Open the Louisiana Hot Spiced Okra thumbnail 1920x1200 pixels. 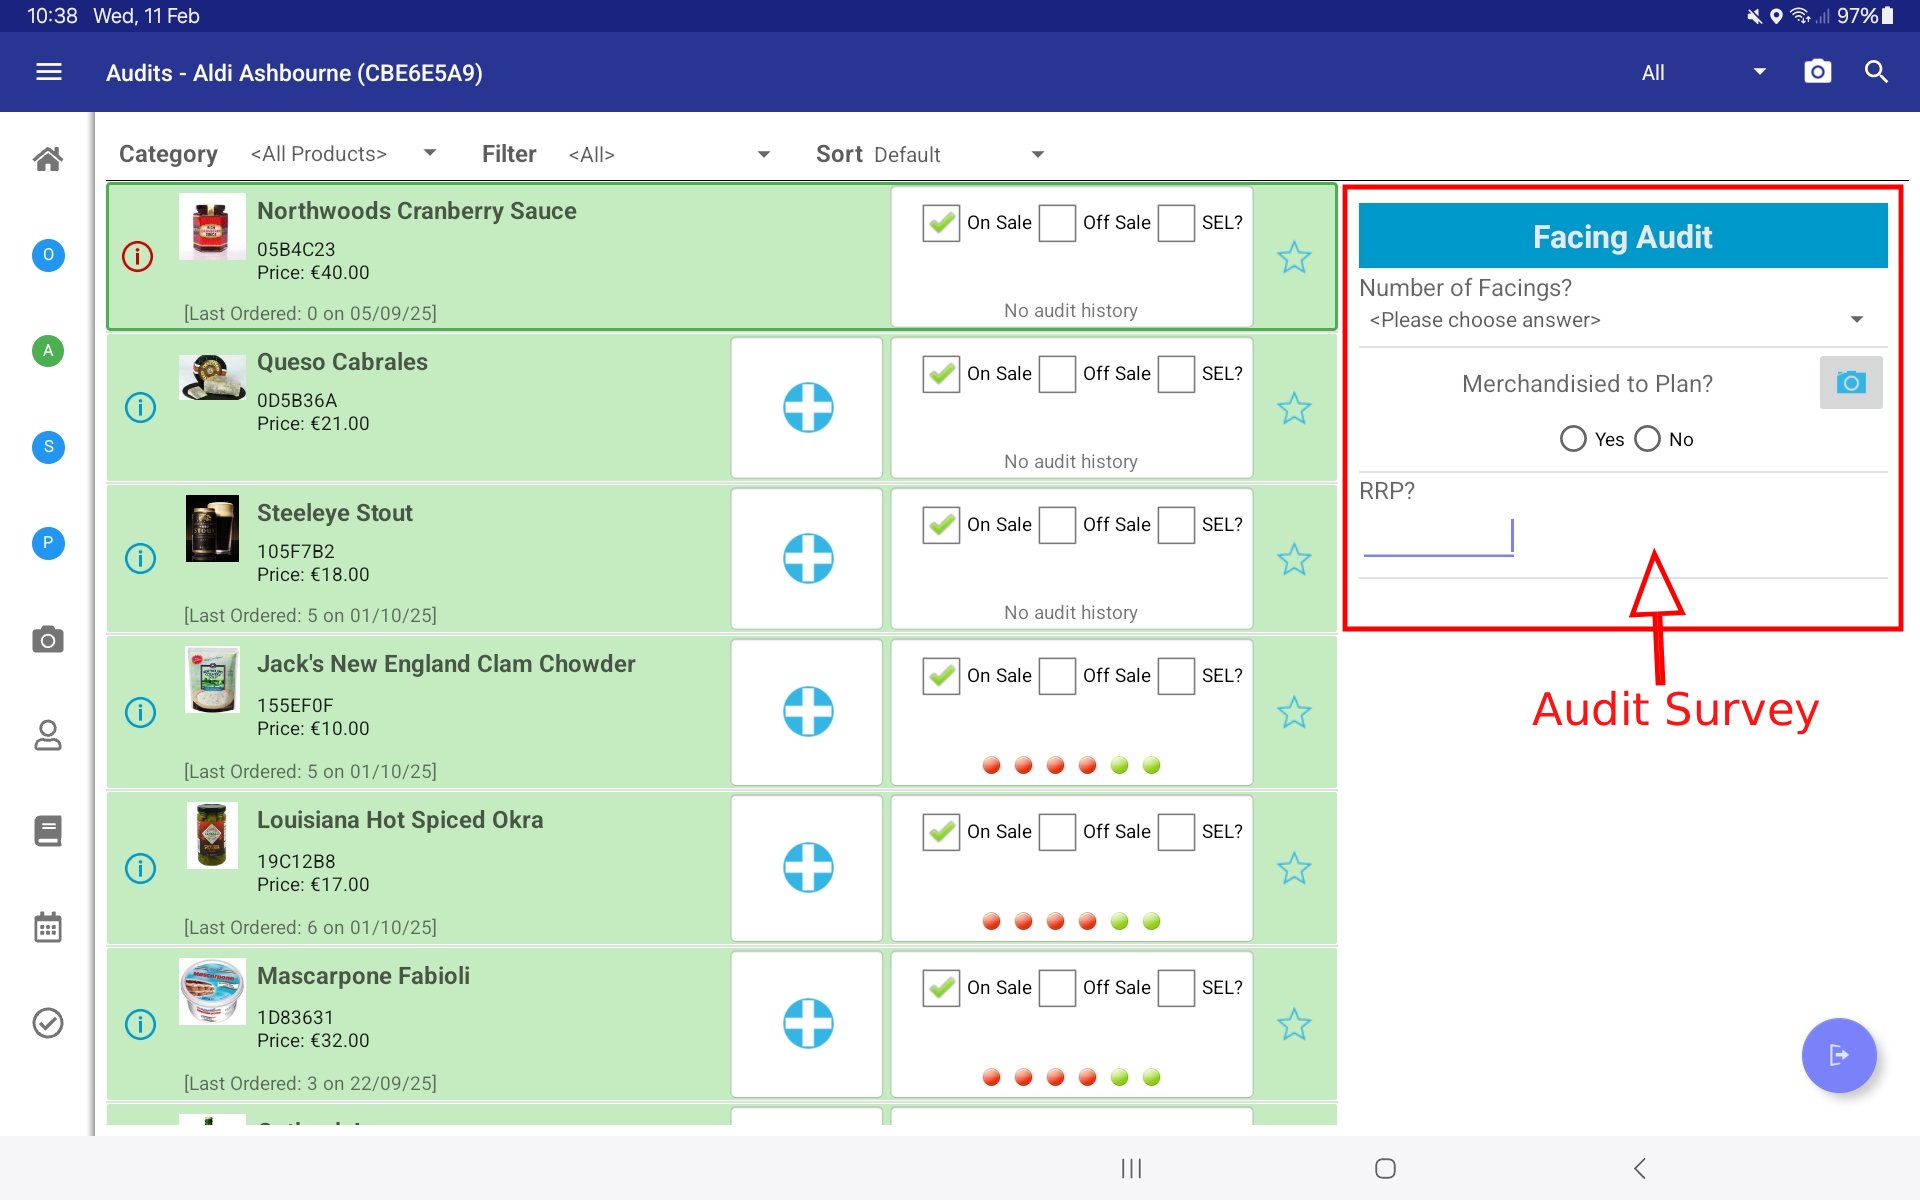[x=212, y=835]
